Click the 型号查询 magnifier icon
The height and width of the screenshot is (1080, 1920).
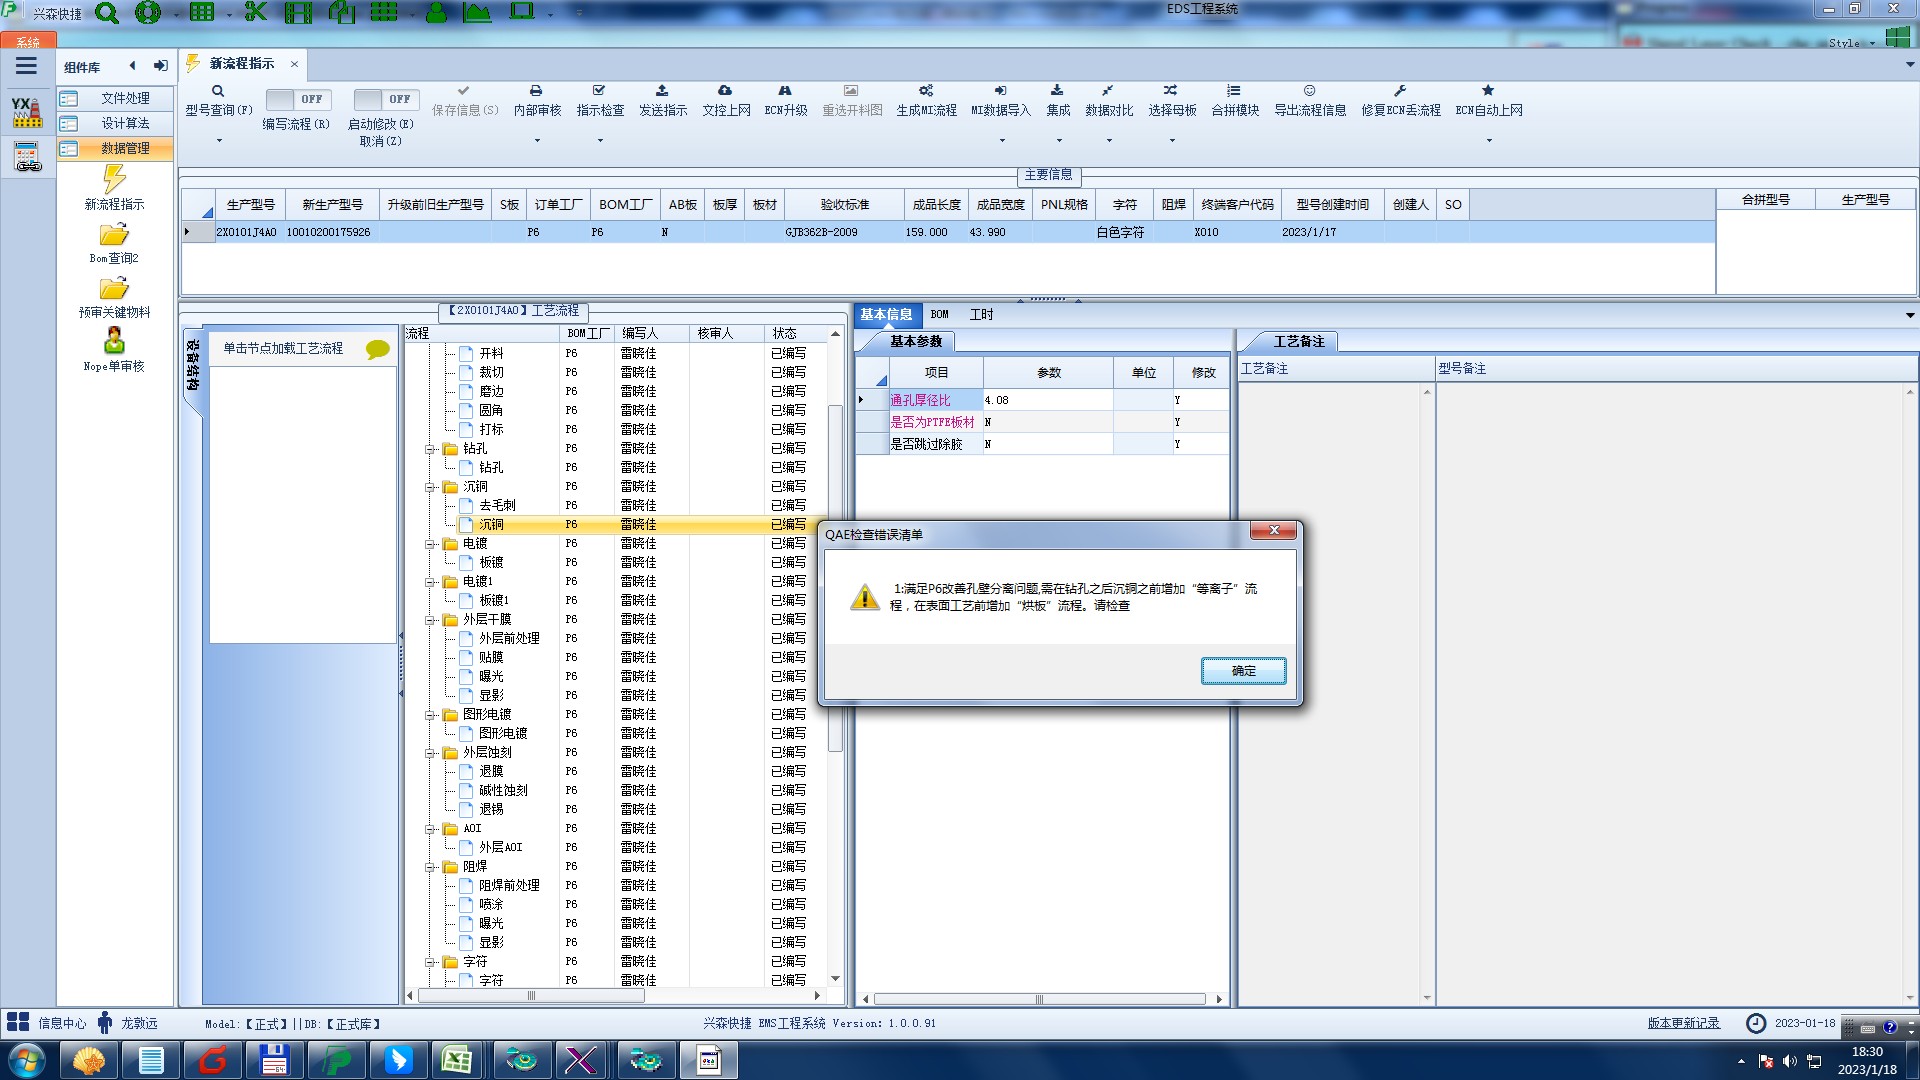(x=218, y=91)
